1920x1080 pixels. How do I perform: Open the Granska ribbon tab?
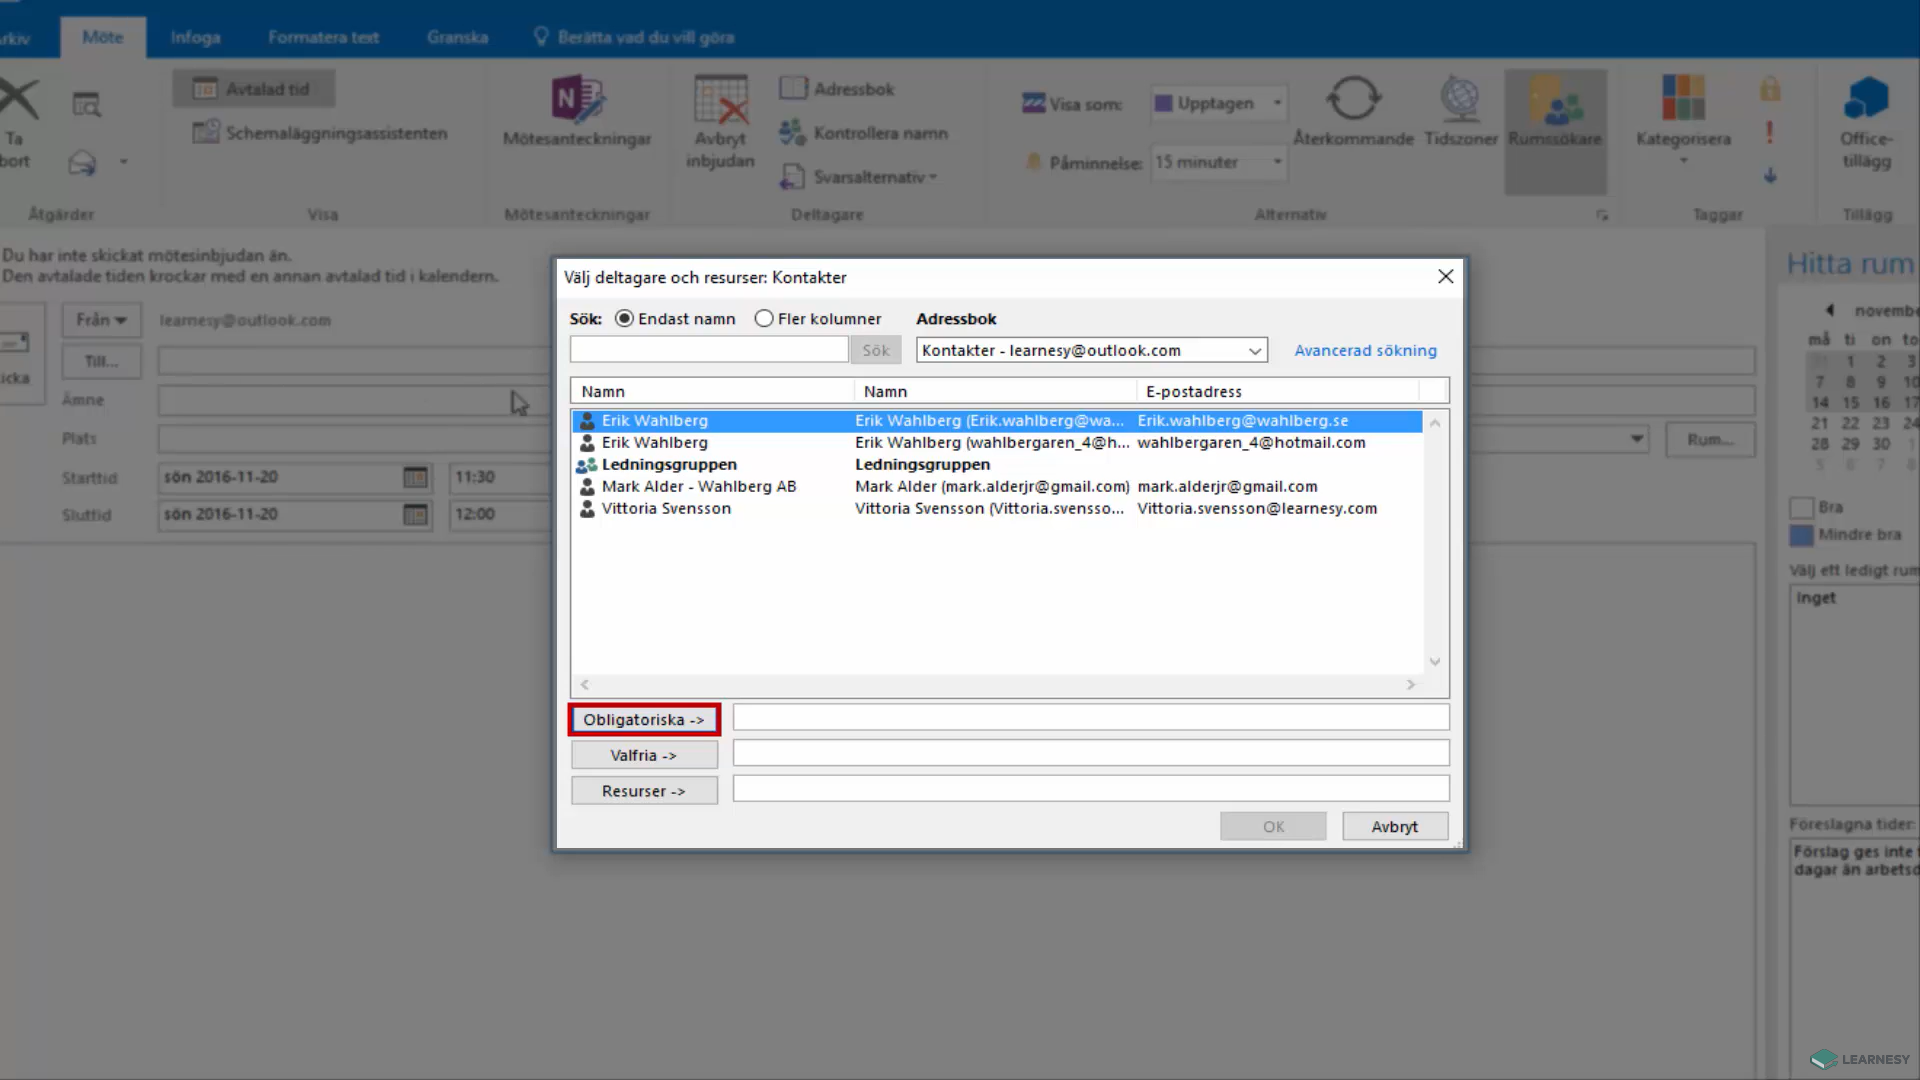point(457,37)
